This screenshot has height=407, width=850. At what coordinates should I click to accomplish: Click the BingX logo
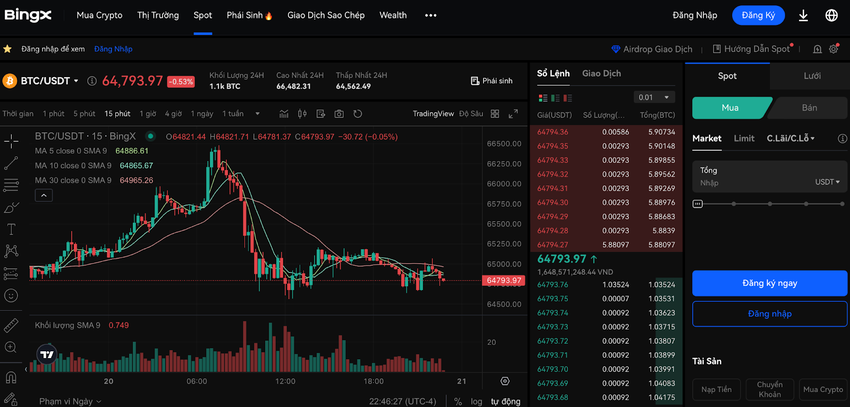click(x=28, y=15)
